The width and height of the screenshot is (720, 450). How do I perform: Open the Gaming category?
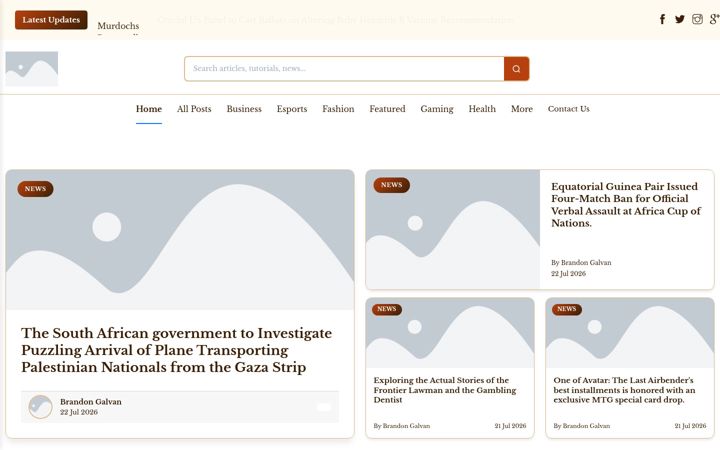point(437,109)
